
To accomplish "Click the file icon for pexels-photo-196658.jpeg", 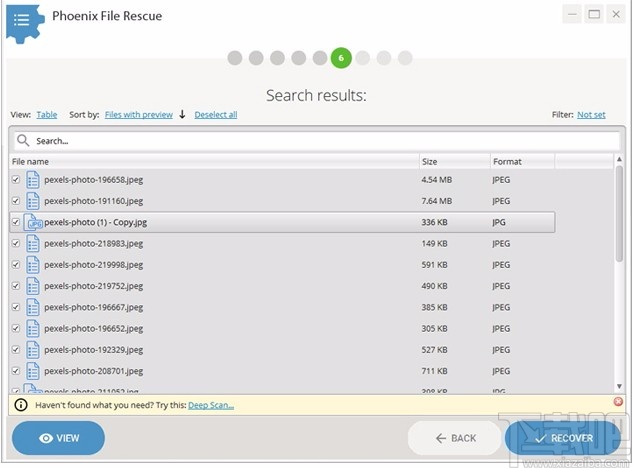I will tap(33, 180).
